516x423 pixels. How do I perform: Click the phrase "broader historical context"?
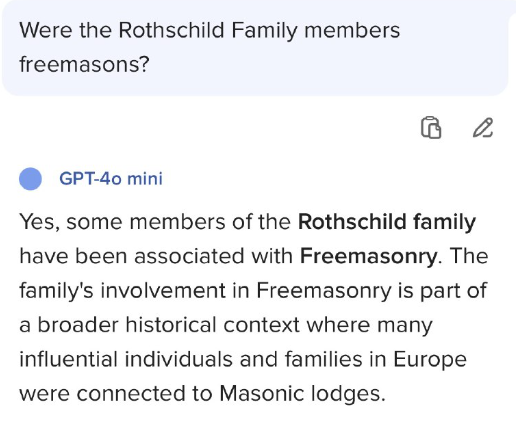point(169,325)
